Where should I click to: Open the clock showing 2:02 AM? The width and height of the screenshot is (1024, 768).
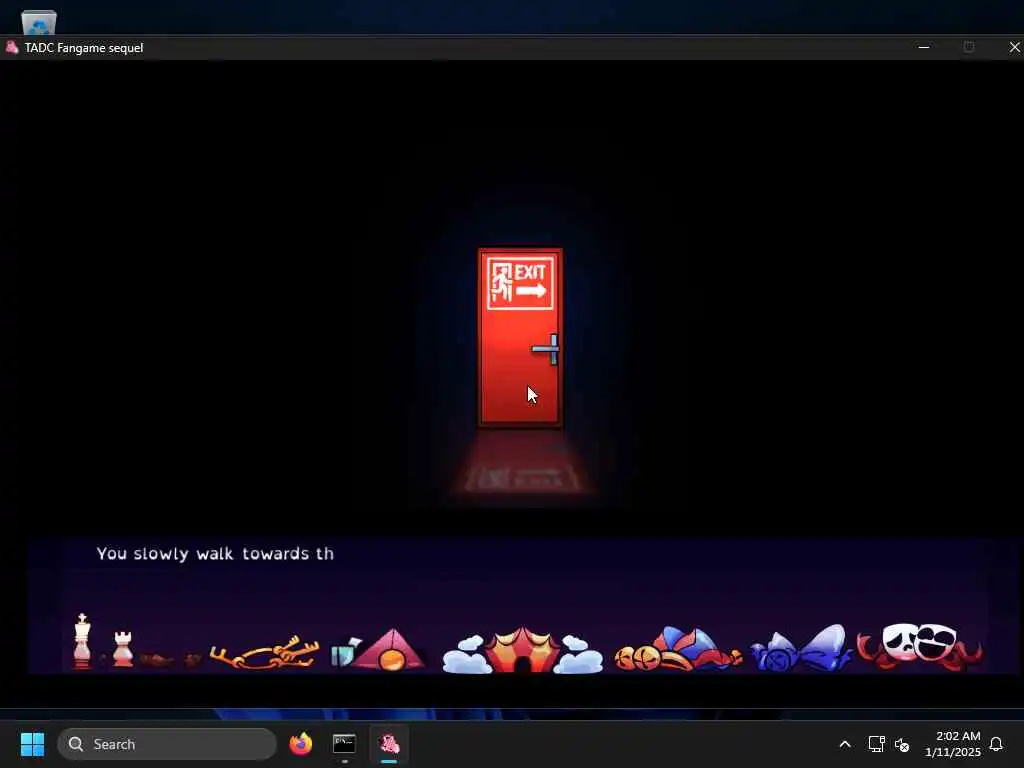point(953,744)
